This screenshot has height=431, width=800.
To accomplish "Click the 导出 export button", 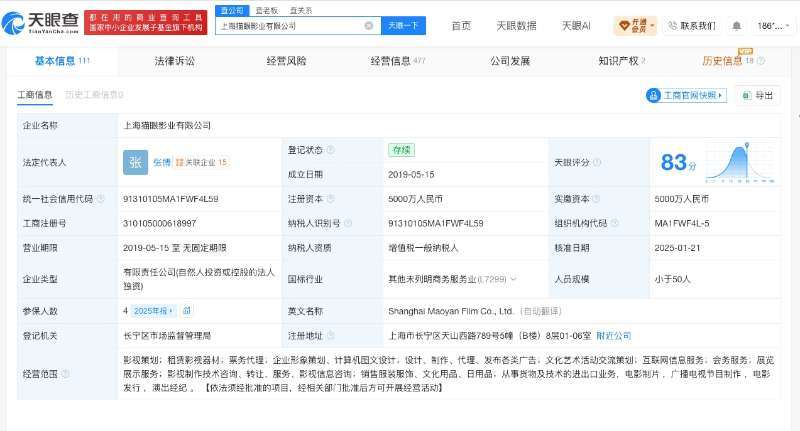I will pyautogui.click(x=758, y=95).
